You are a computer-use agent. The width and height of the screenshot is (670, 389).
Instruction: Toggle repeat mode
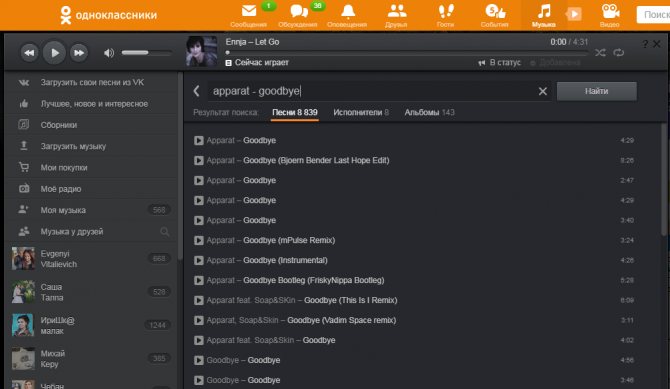[x=619, y=53]
